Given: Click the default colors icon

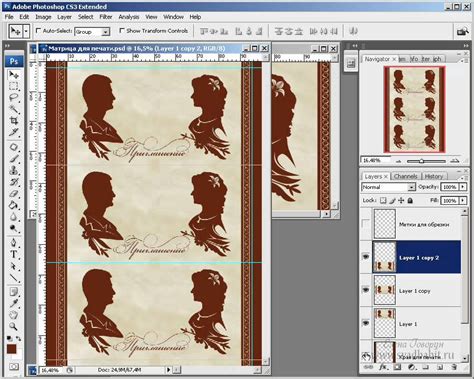Looking at the screenshot, I should click(9, 338).
